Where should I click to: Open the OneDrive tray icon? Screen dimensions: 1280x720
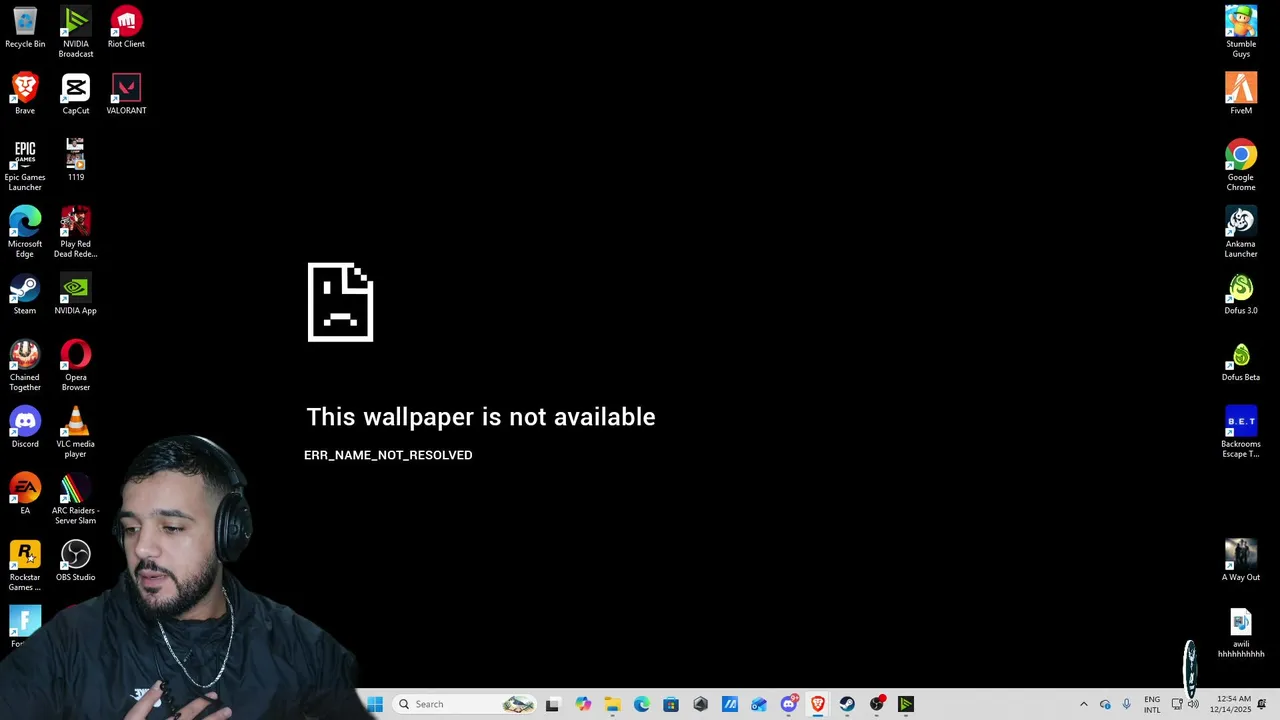pyautogui.click(x=1105, y=704)
